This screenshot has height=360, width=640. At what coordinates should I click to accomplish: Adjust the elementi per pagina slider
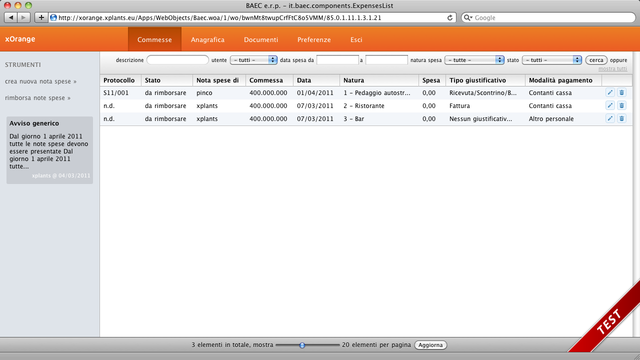[302, 345]
